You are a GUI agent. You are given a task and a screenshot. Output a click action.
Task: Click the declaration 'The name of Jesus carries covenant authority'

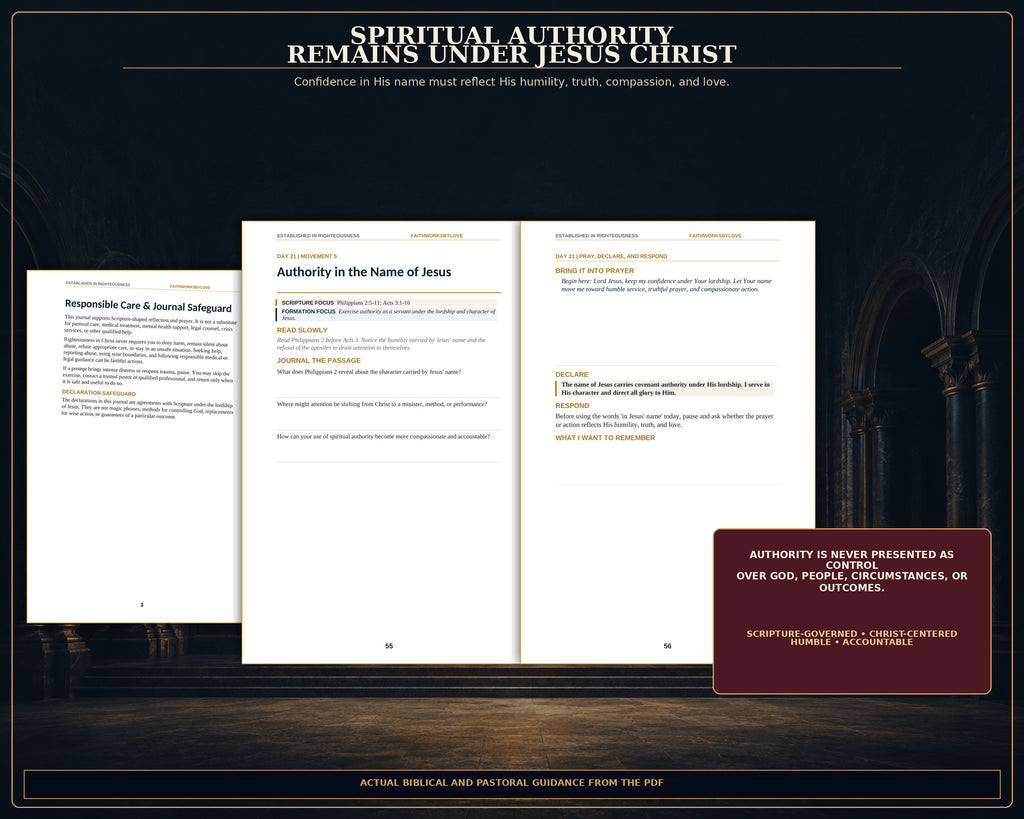[665, 389]
